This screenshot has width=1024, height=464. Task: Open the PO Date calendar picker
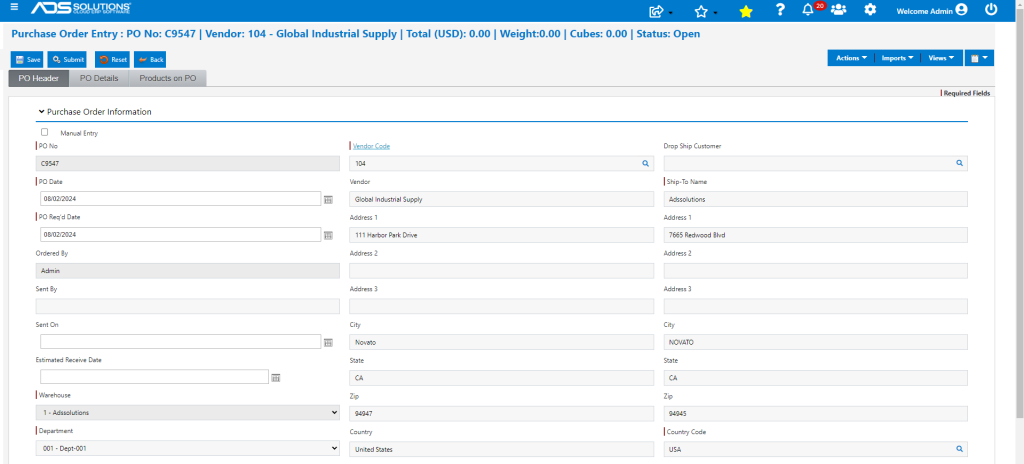(x=328, y=199)
